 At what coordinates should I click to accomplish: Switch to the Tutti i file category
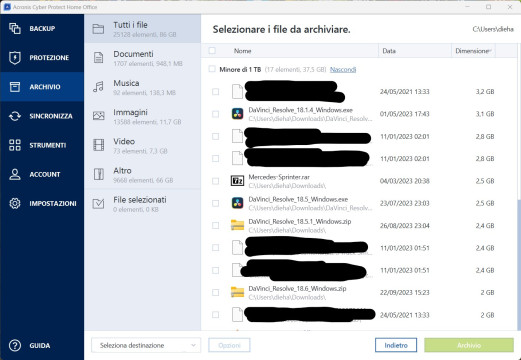pos(142,29)
